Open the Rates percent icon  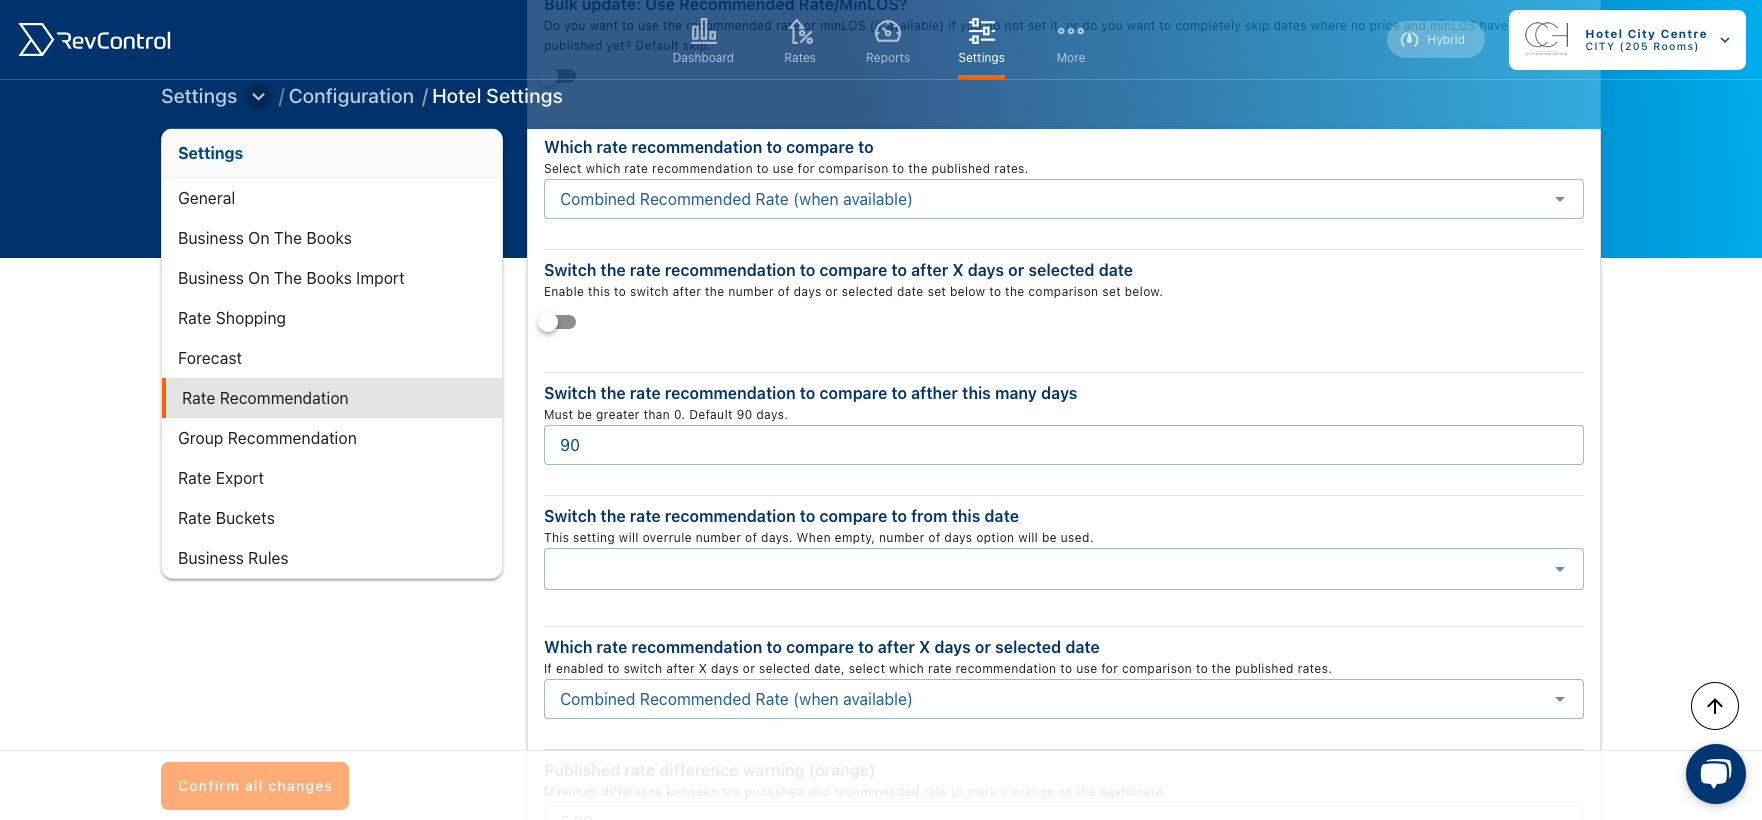800,32
